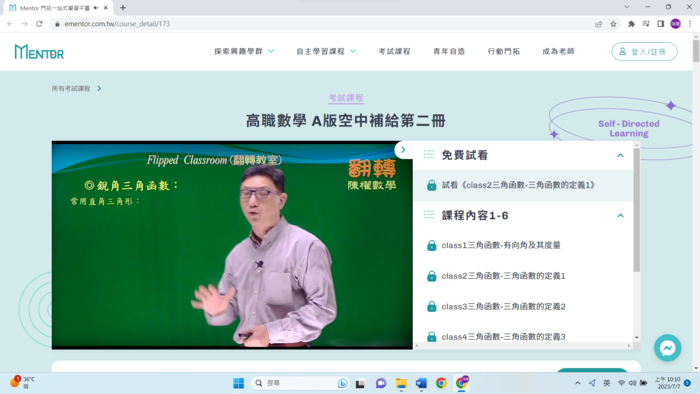This screenshot has width=700, height=394.
Task: Click list icon next to 課程內容1-6
Action: click(x=429, y=215)
